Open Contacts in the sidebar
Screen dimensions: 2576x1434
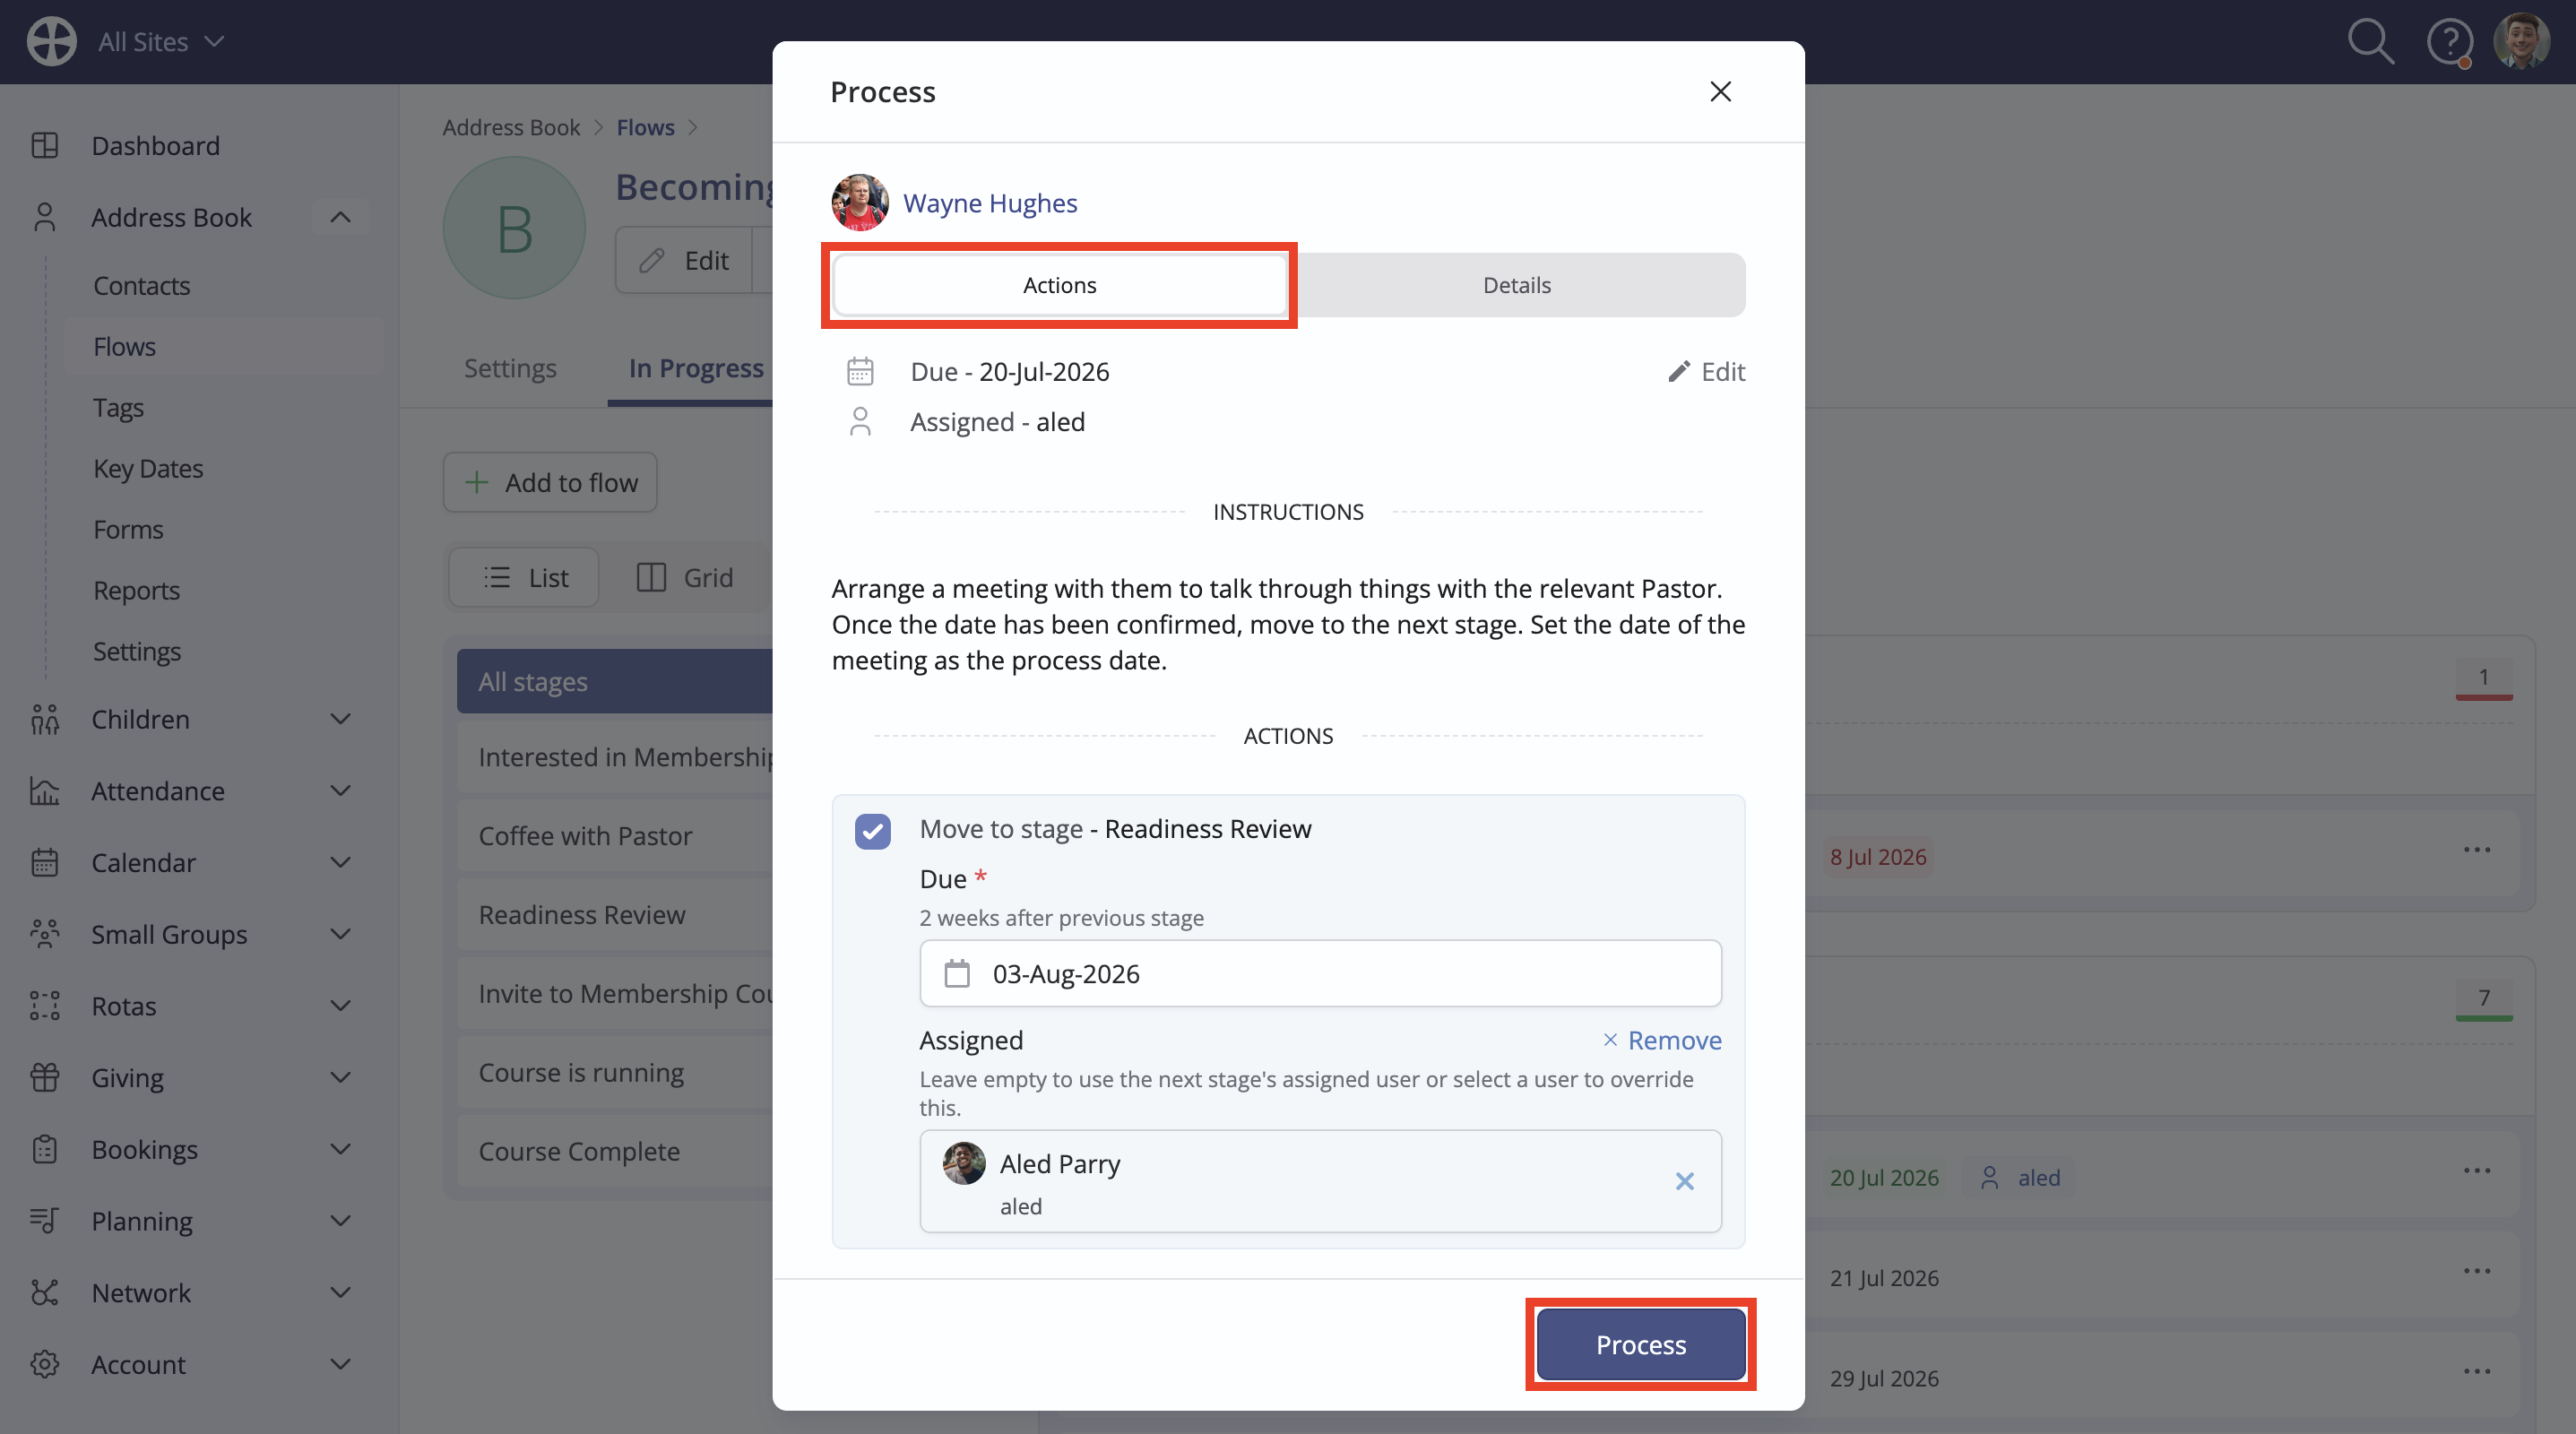pos(141,285)
